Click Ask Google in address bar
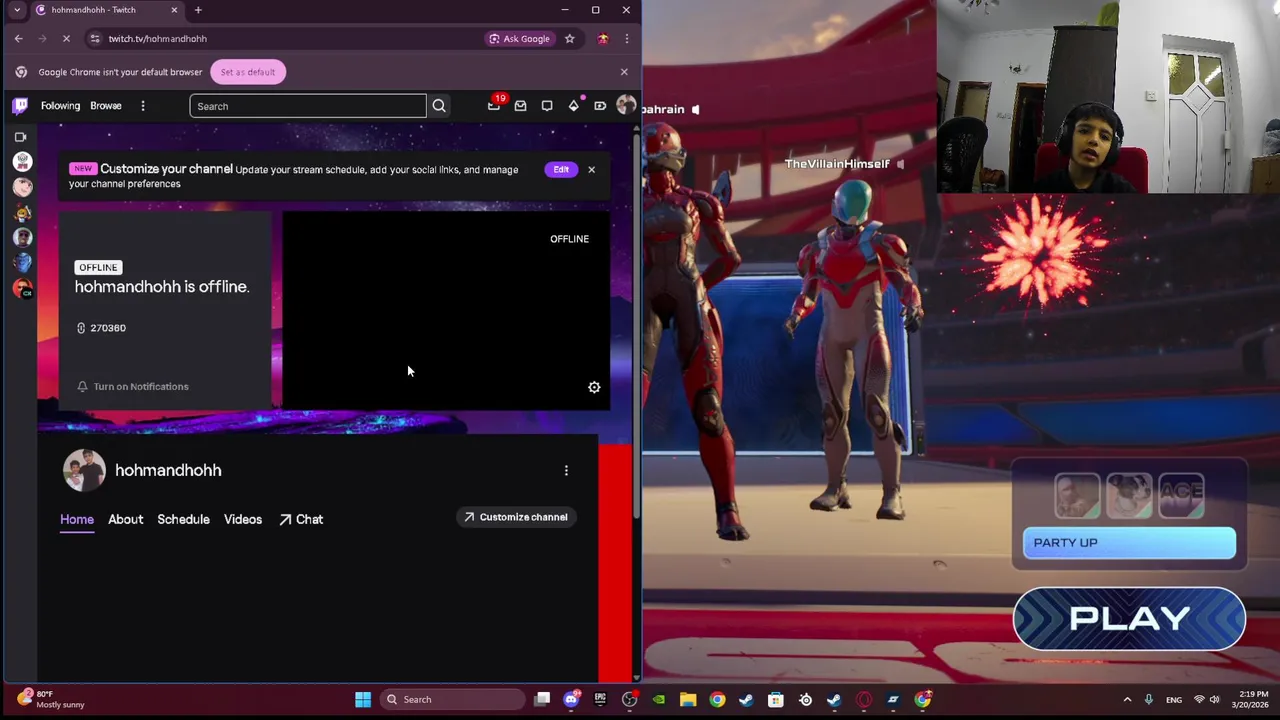This screenshot has height=720, width=1280. (519, 38)
